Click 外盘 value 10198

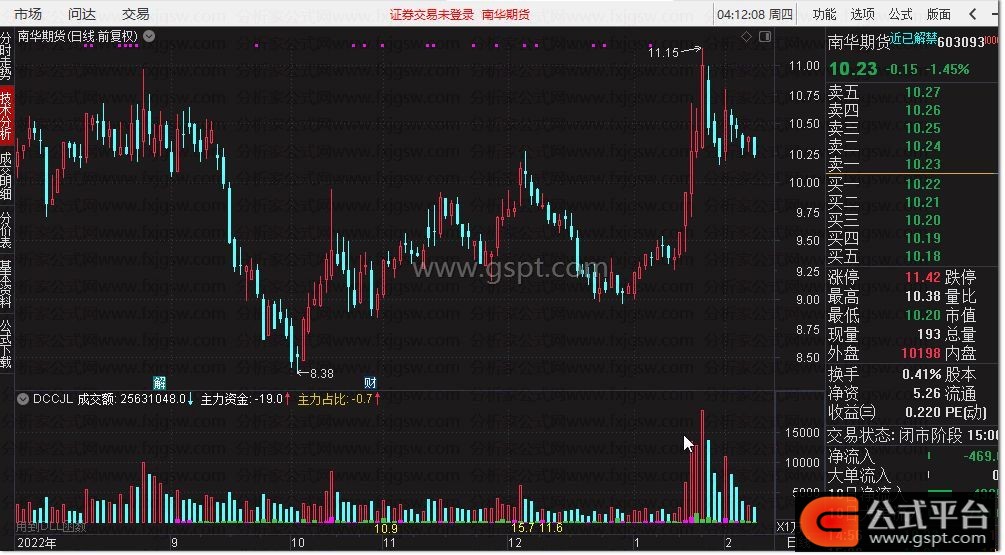921,353
